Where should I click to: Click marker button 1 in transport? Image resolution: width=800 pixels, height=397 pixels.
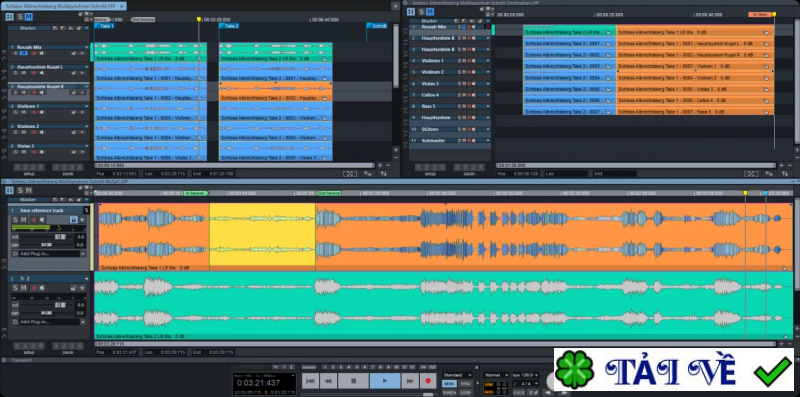pos(325,367)
